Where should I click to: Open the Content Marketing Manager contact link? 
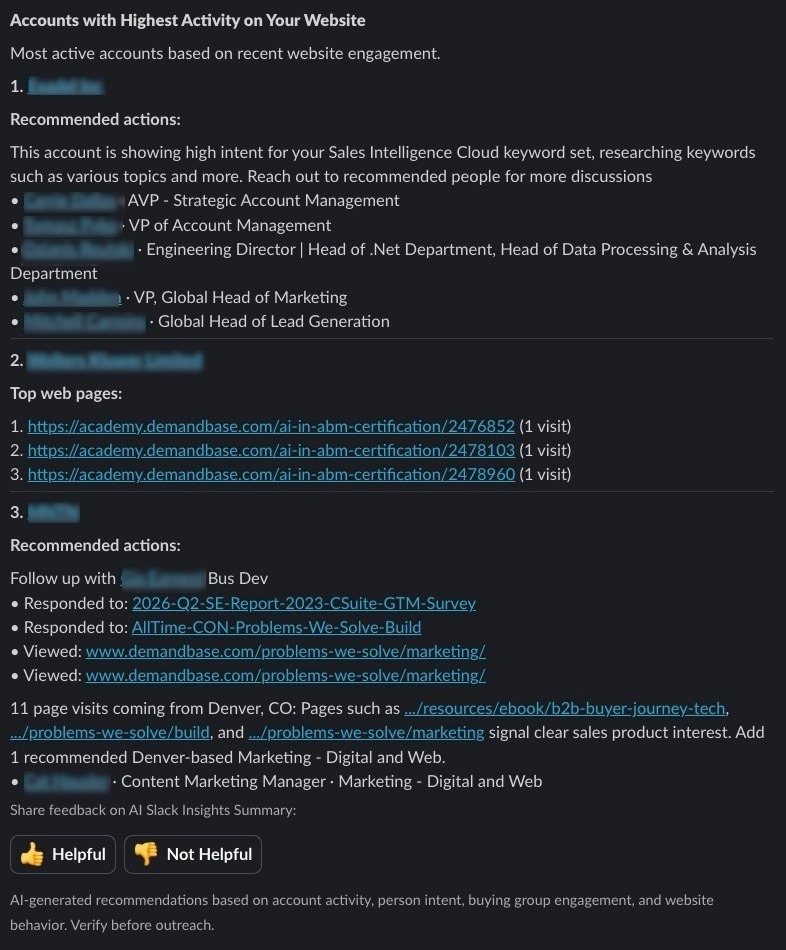click(x=67, y=782)
